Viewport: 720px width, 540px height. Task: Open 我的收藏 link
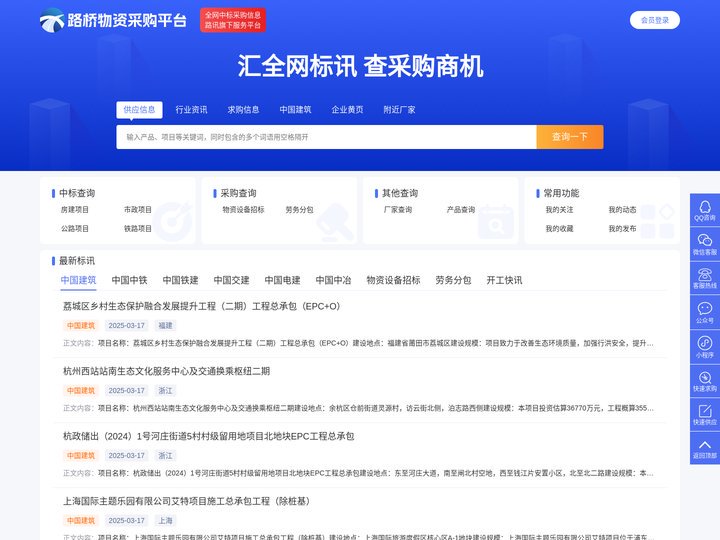tap(559, 229)
